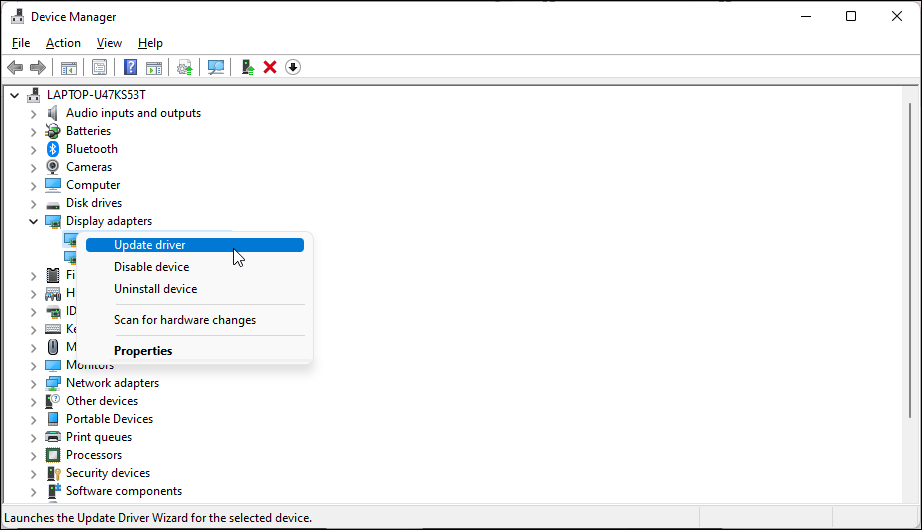Click the webcam icon beside Cameras

(x=53, y=167)
